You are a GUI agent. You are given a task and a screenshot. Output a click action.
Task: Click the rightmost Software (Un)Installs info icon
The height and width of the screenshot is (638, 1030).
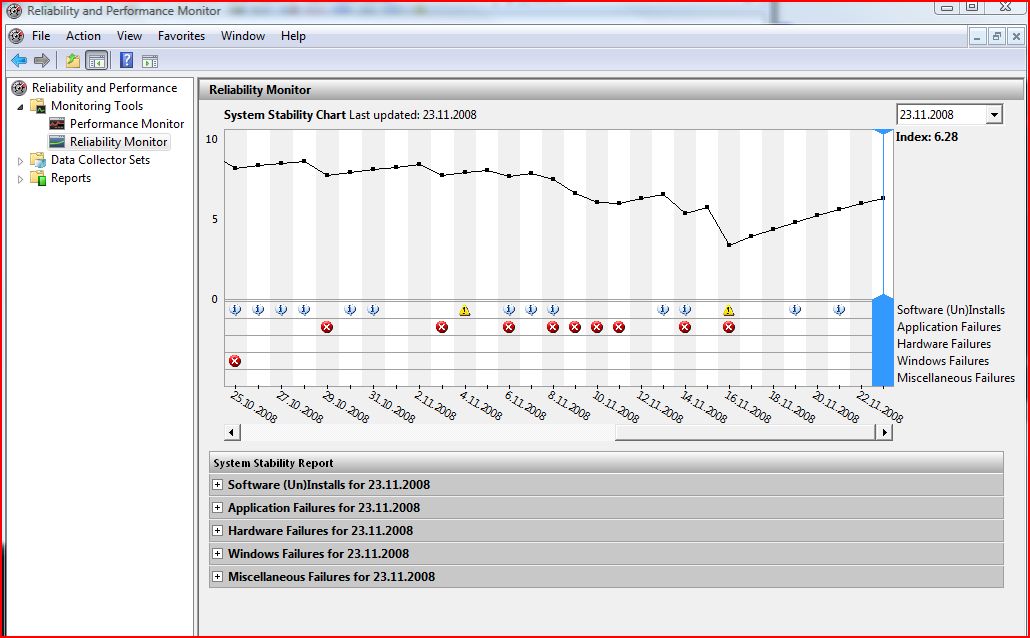click(839, 310)
